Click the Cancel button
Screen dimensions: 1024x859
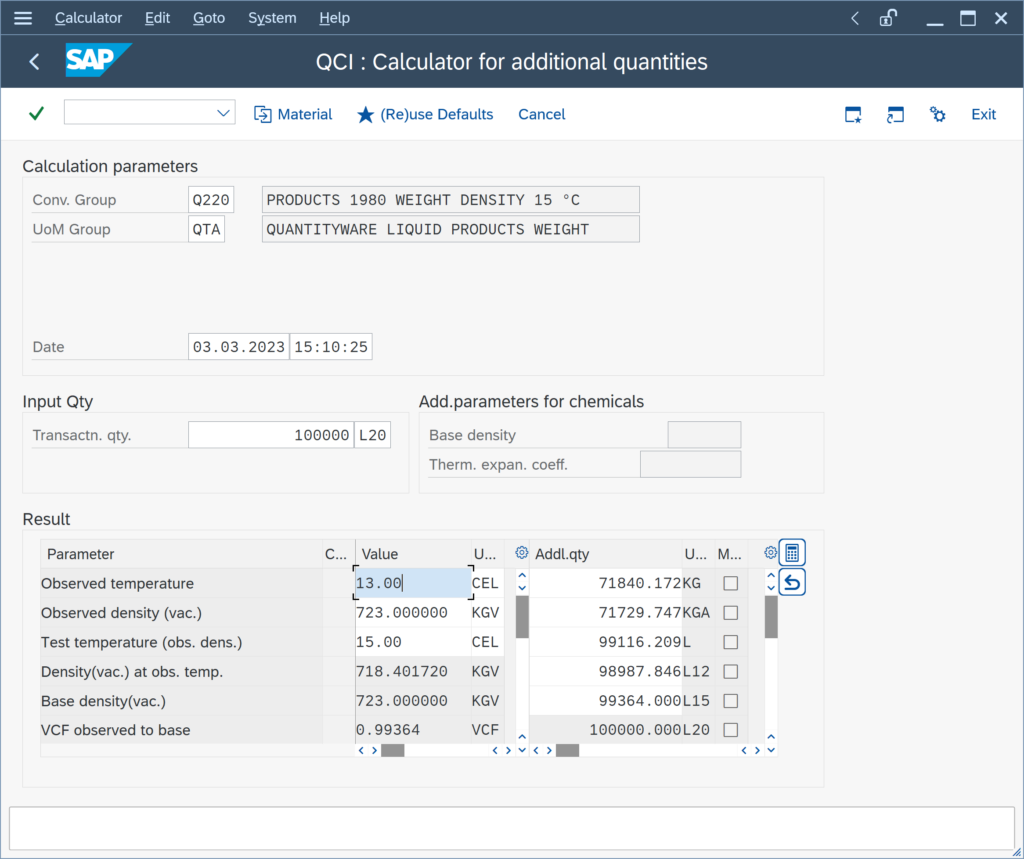541,114
